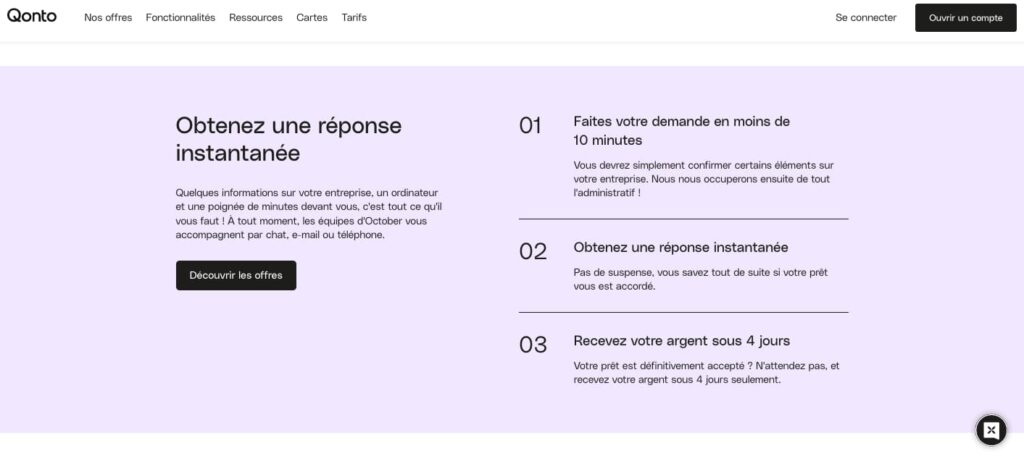The width and height of the screenshot is (1024, 459).
Task: Click the step number 01
Action: point(530,125)
